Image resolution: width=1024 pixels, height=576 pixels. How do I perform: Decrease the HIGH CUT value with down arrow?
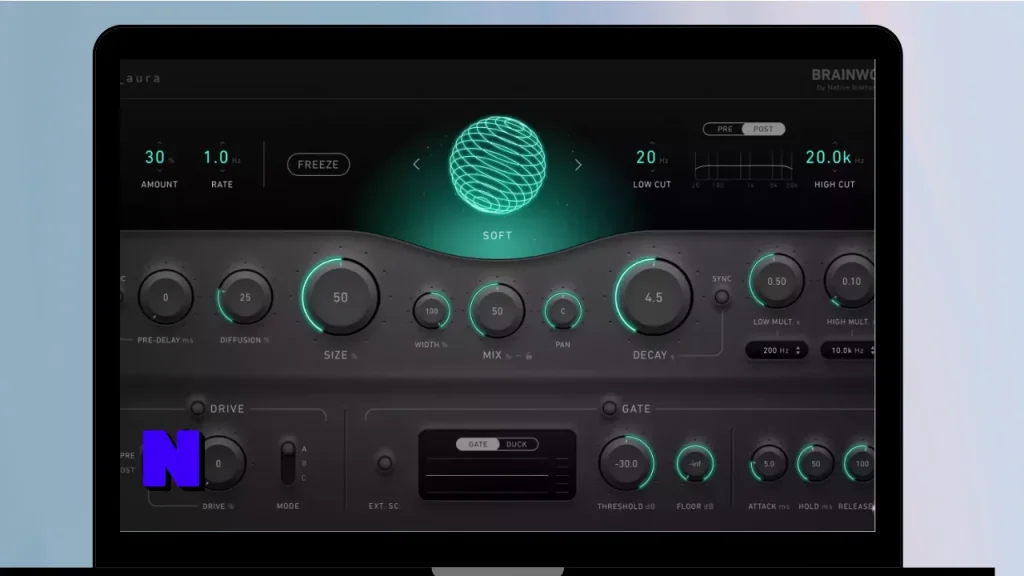834,171
